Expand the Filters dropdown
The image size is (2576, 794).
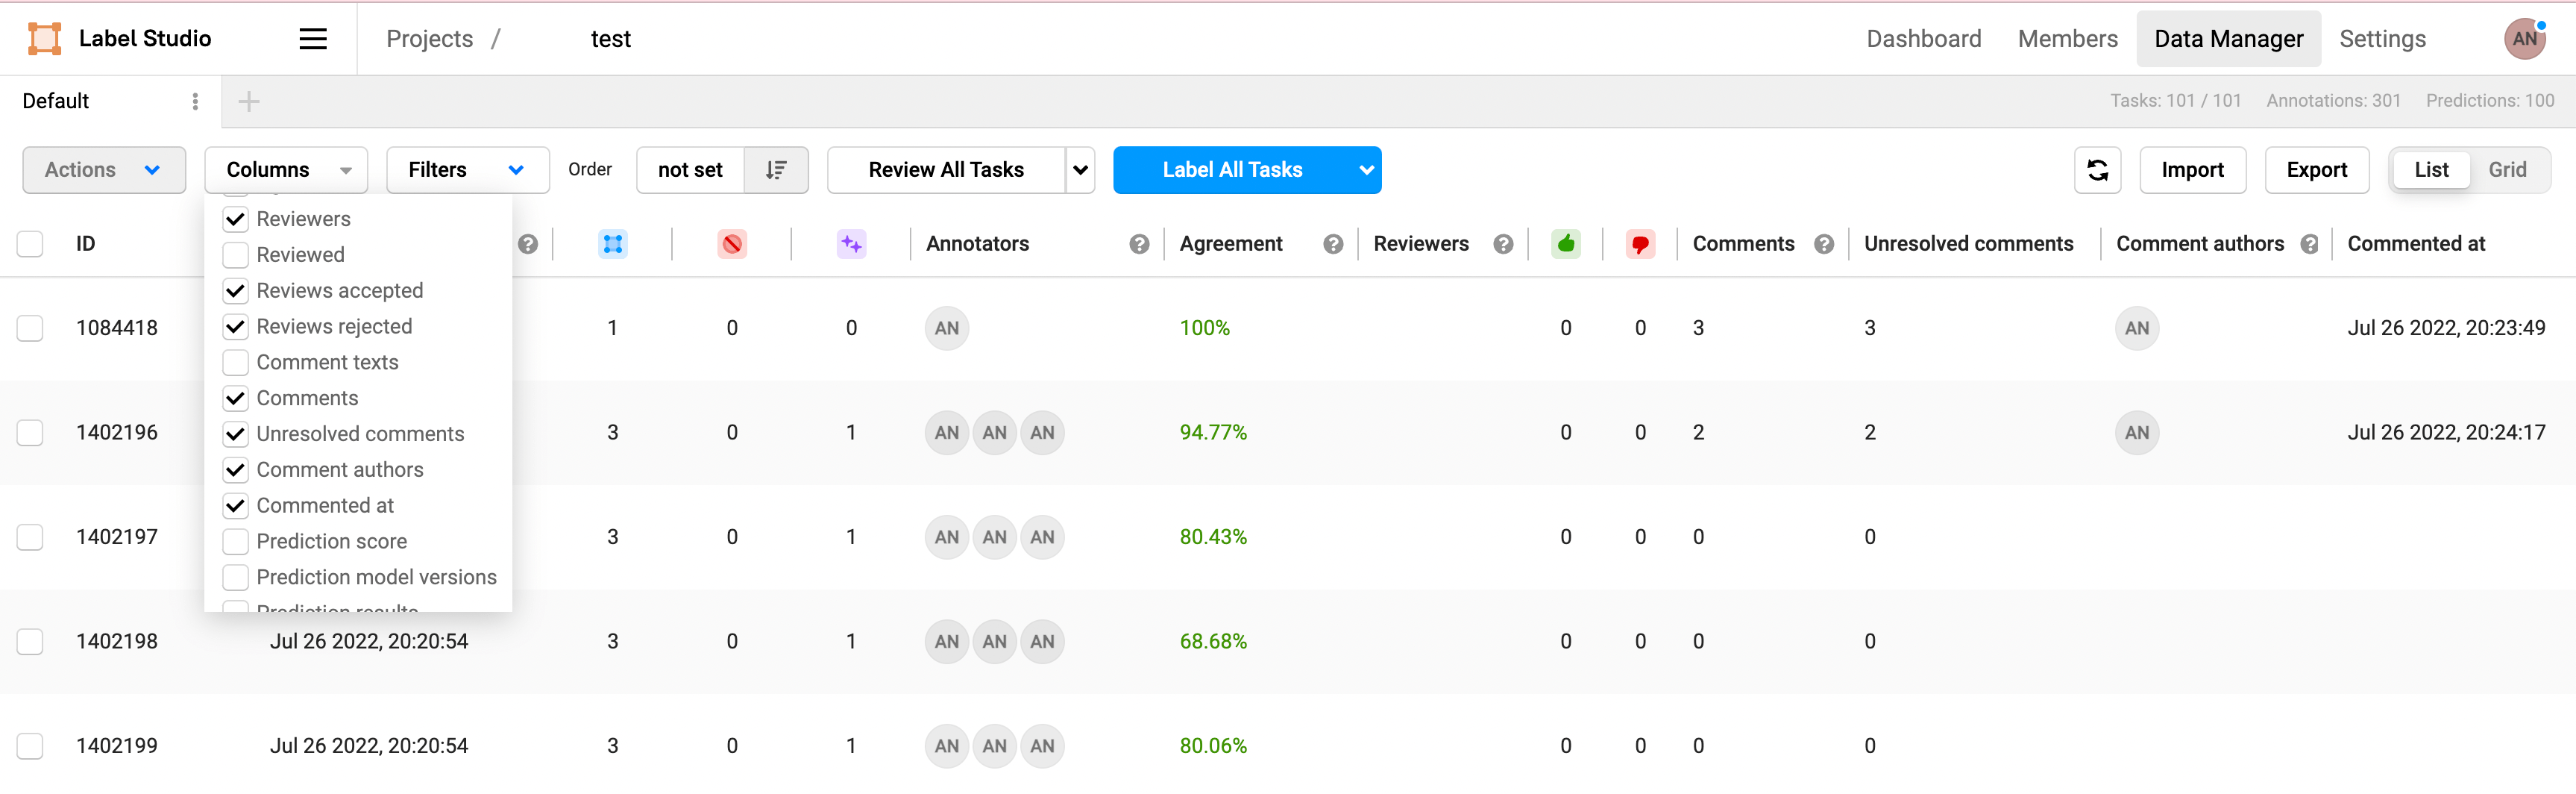tap(467, 170)
